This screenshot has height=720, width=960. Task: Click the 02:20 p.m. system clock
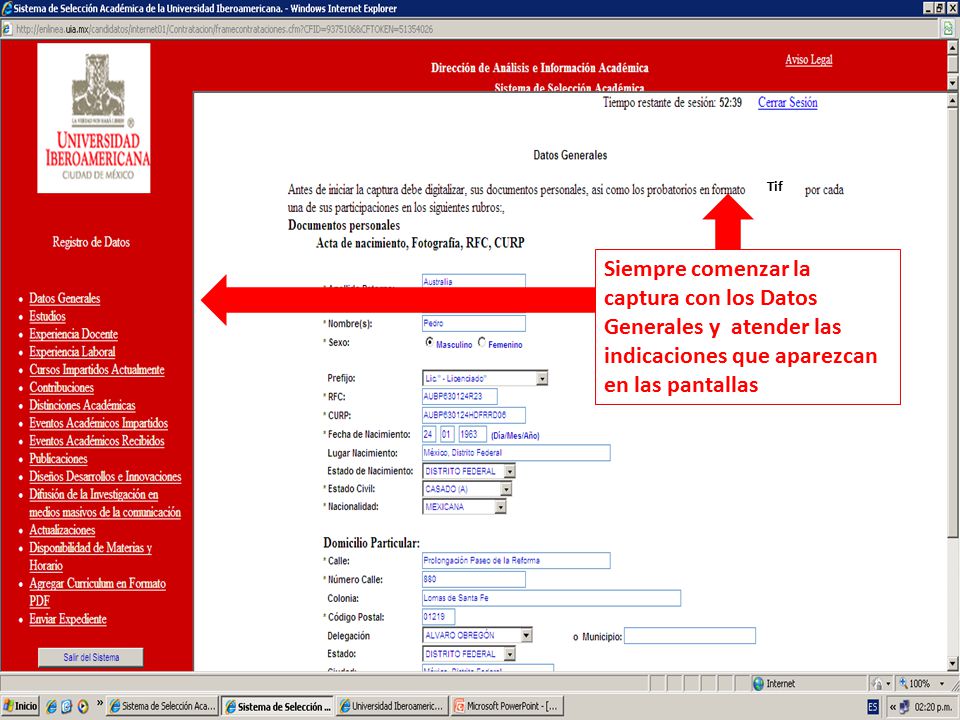935,707
